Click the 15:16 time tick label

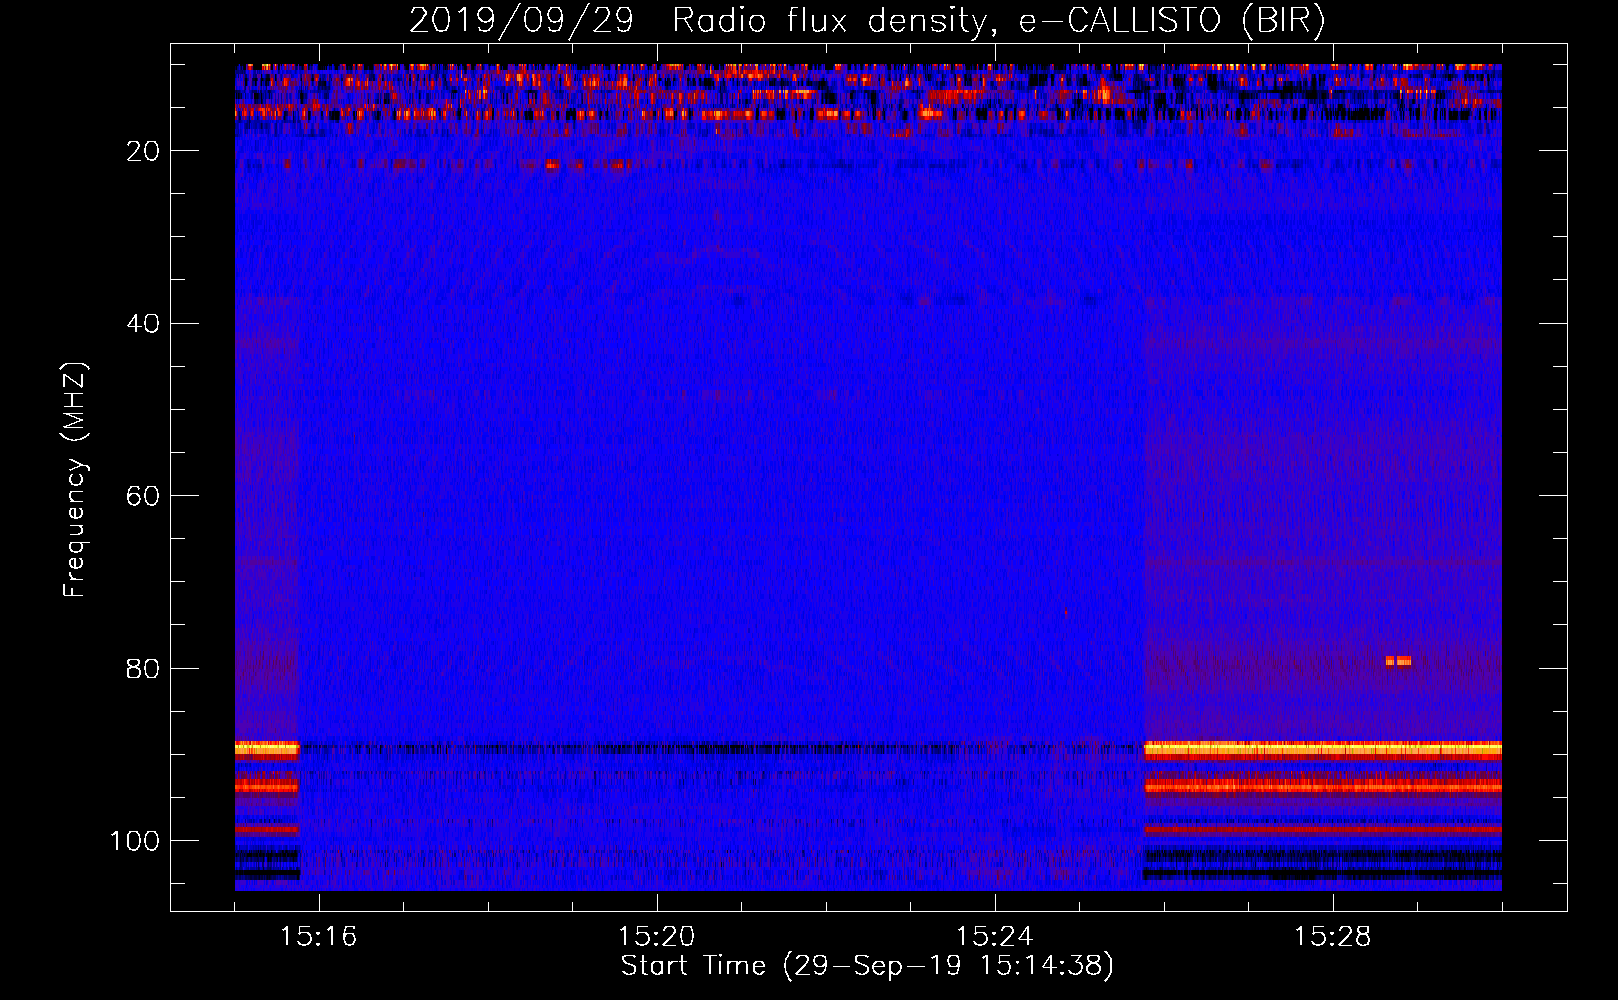tap(319, 937)
